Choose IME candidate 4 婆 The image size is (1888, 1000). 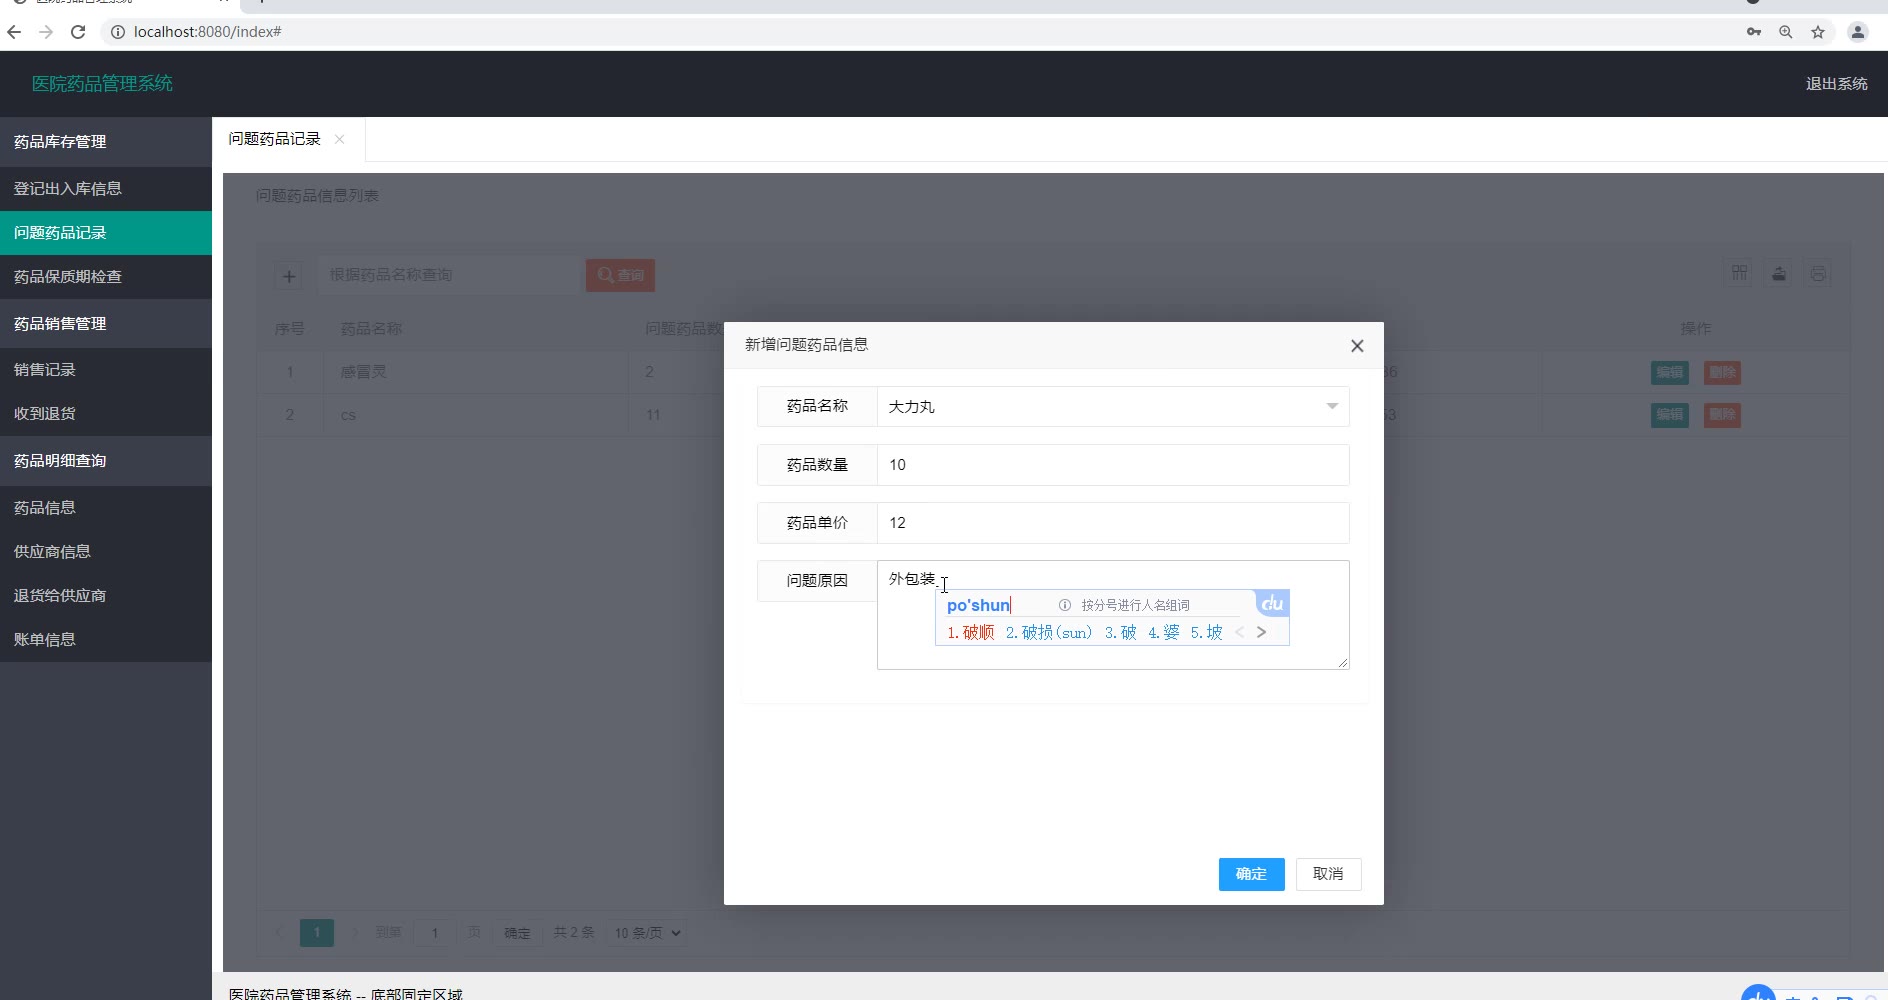pos(1163,633)
